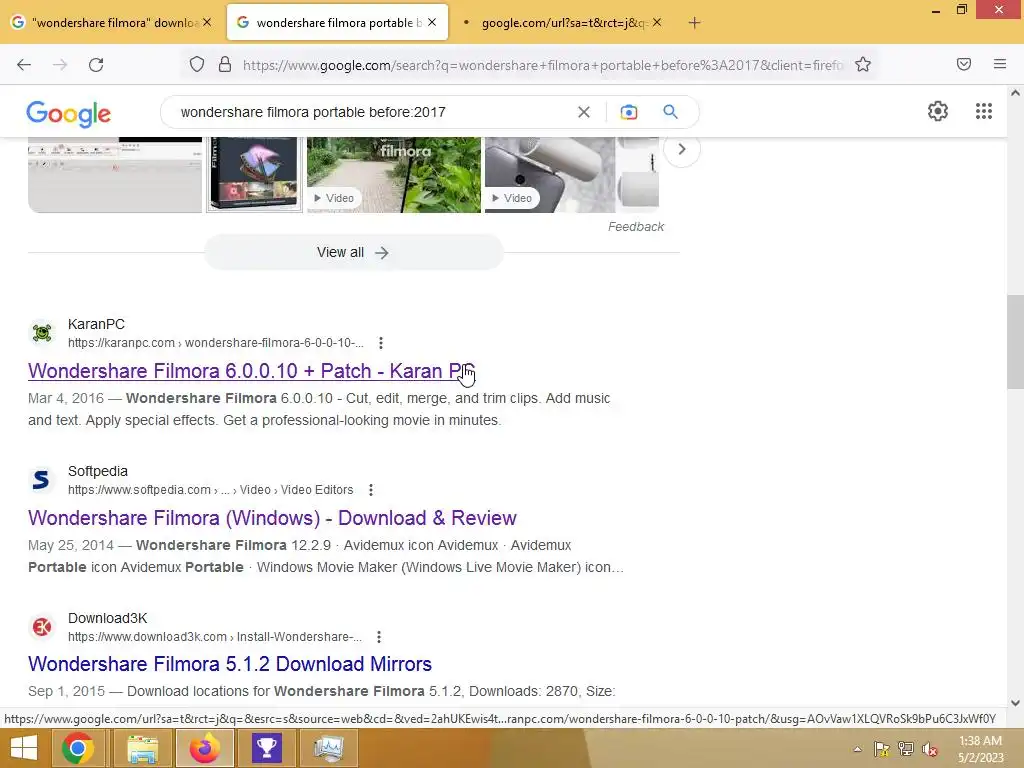Search by image with camera icon

tap(628, 112)
